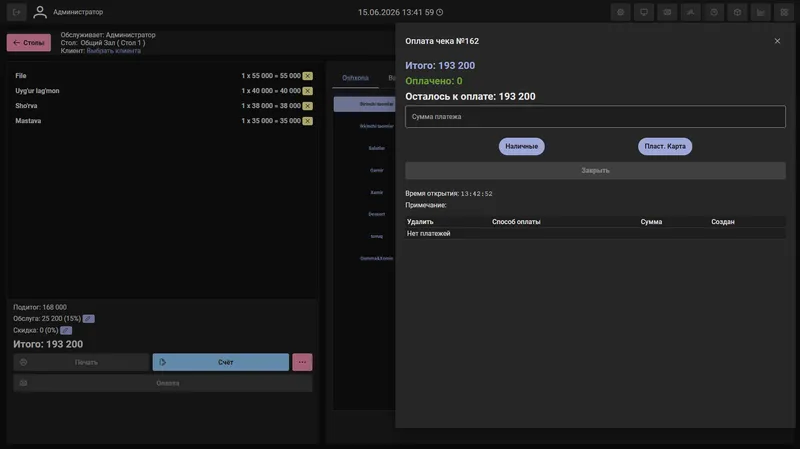Click the Сумма платежа input field
Screen dimensions: 800x449
click(x=595, y=117)
